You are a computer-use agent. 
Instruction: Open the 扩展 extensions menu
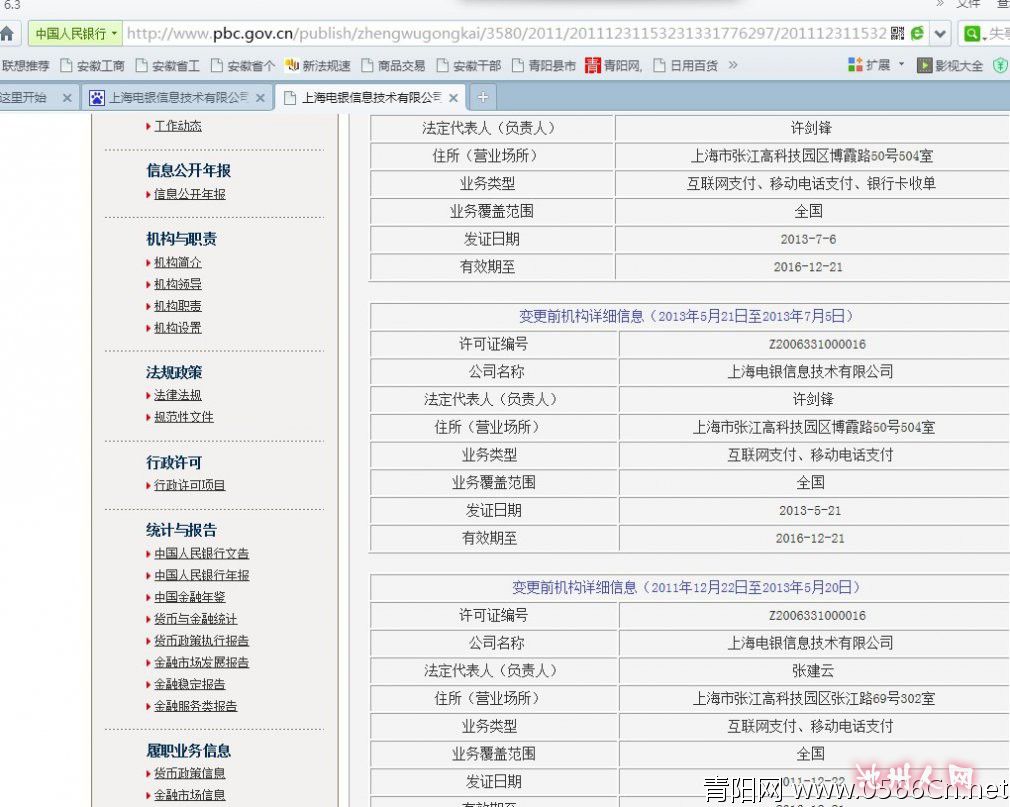click(876, 65)
